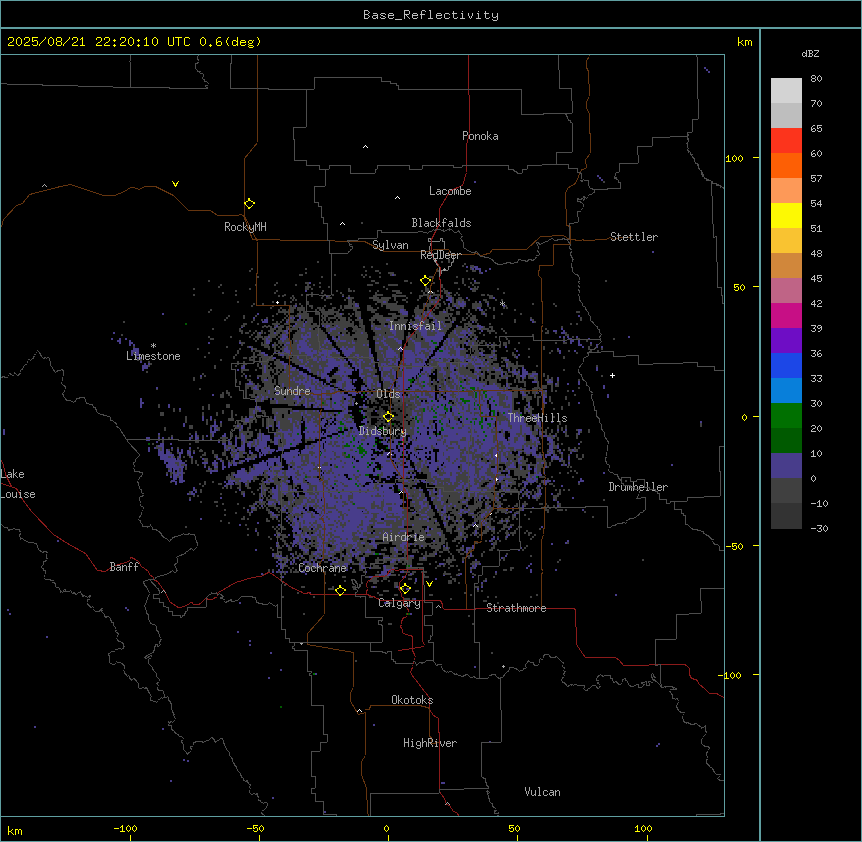Viewport: 862px width, 842px height.
Task: Select the ThreeHills label
Action: (537, 418)
